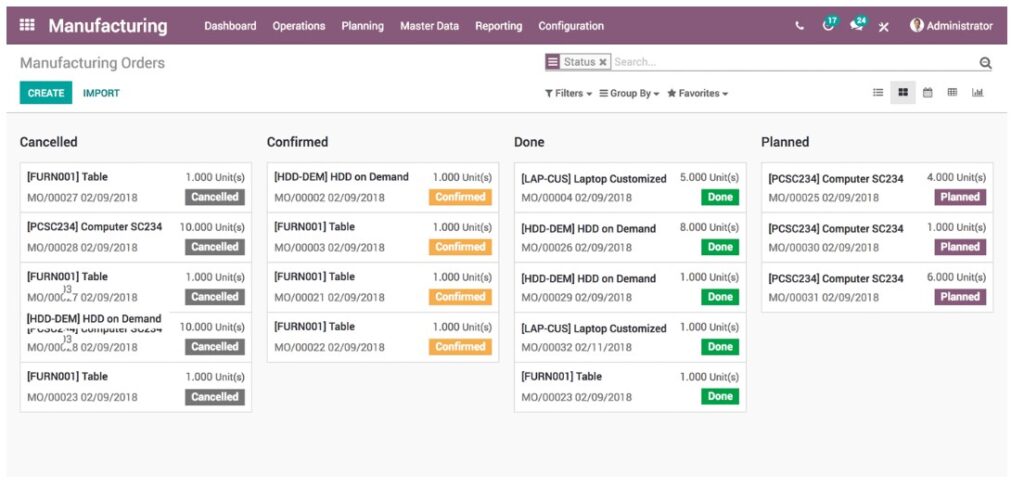Open activities clock icon with 17 badge
1024x488 pixels.
pyautogui.click(x=828, y=25)
